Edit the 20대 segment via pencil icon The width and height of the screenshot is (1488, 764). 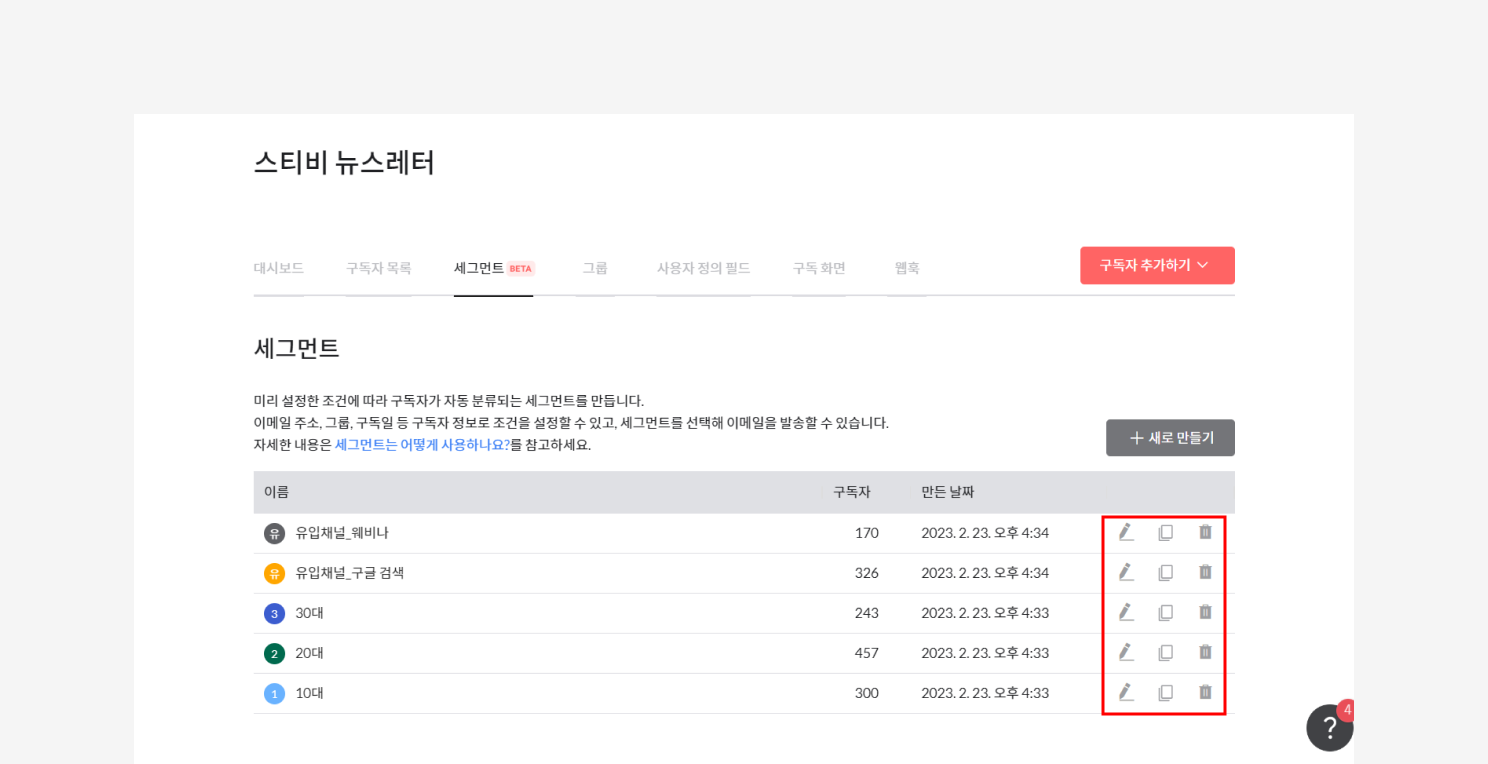click(1126, 652)
